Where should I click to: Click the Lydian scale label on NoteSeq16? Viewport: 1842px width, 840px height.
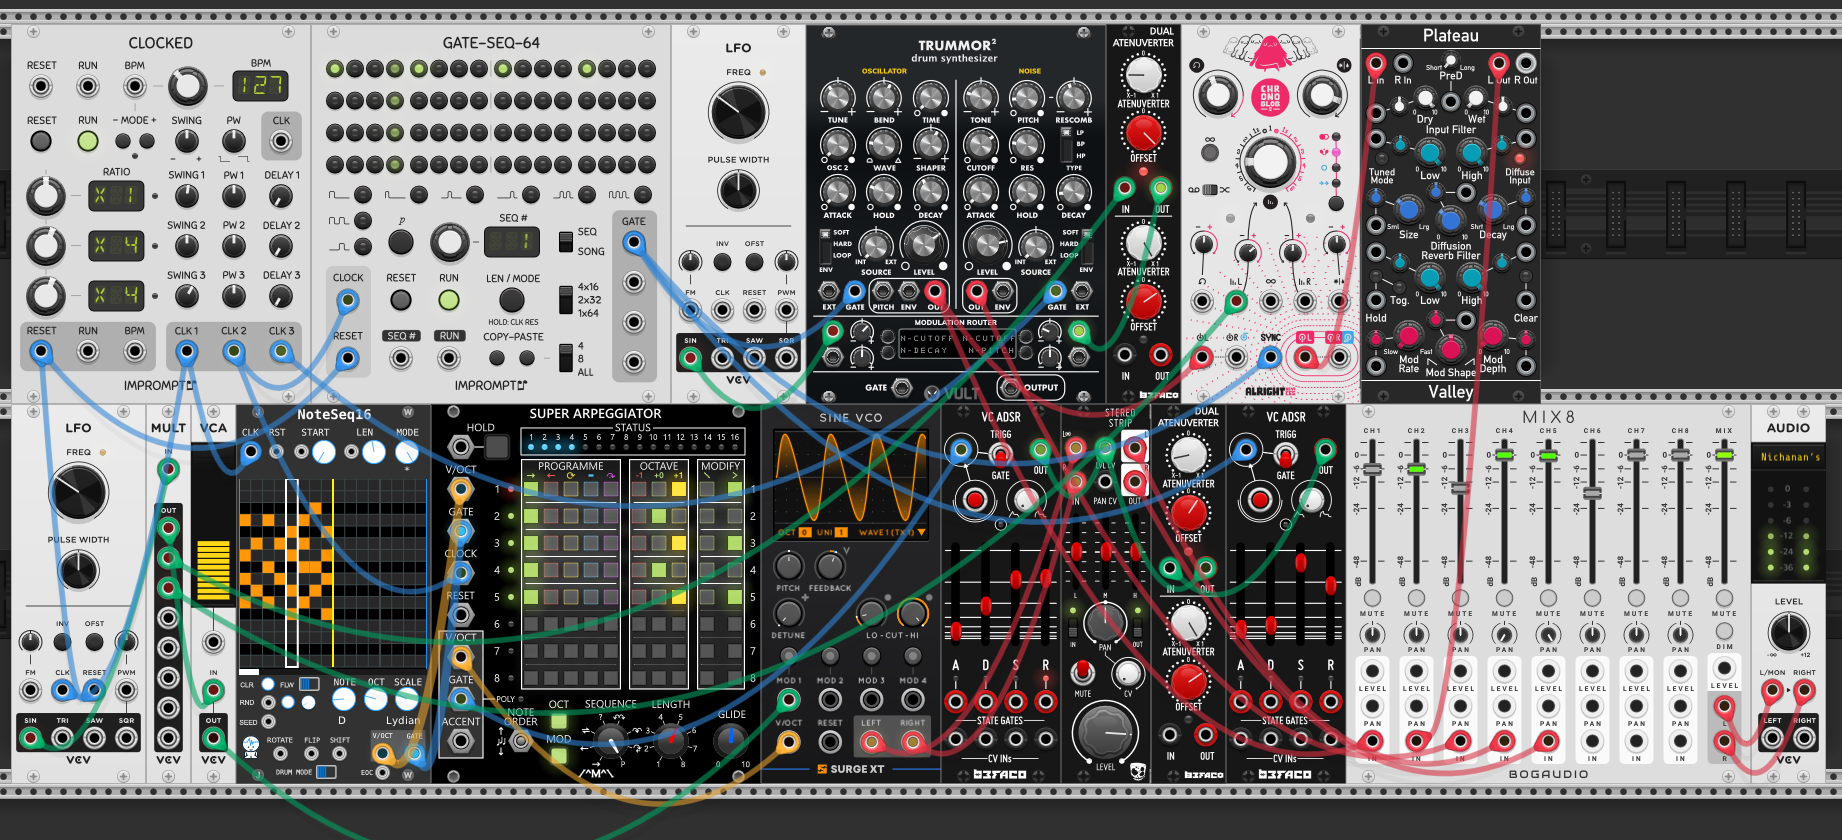coord(402,720)
